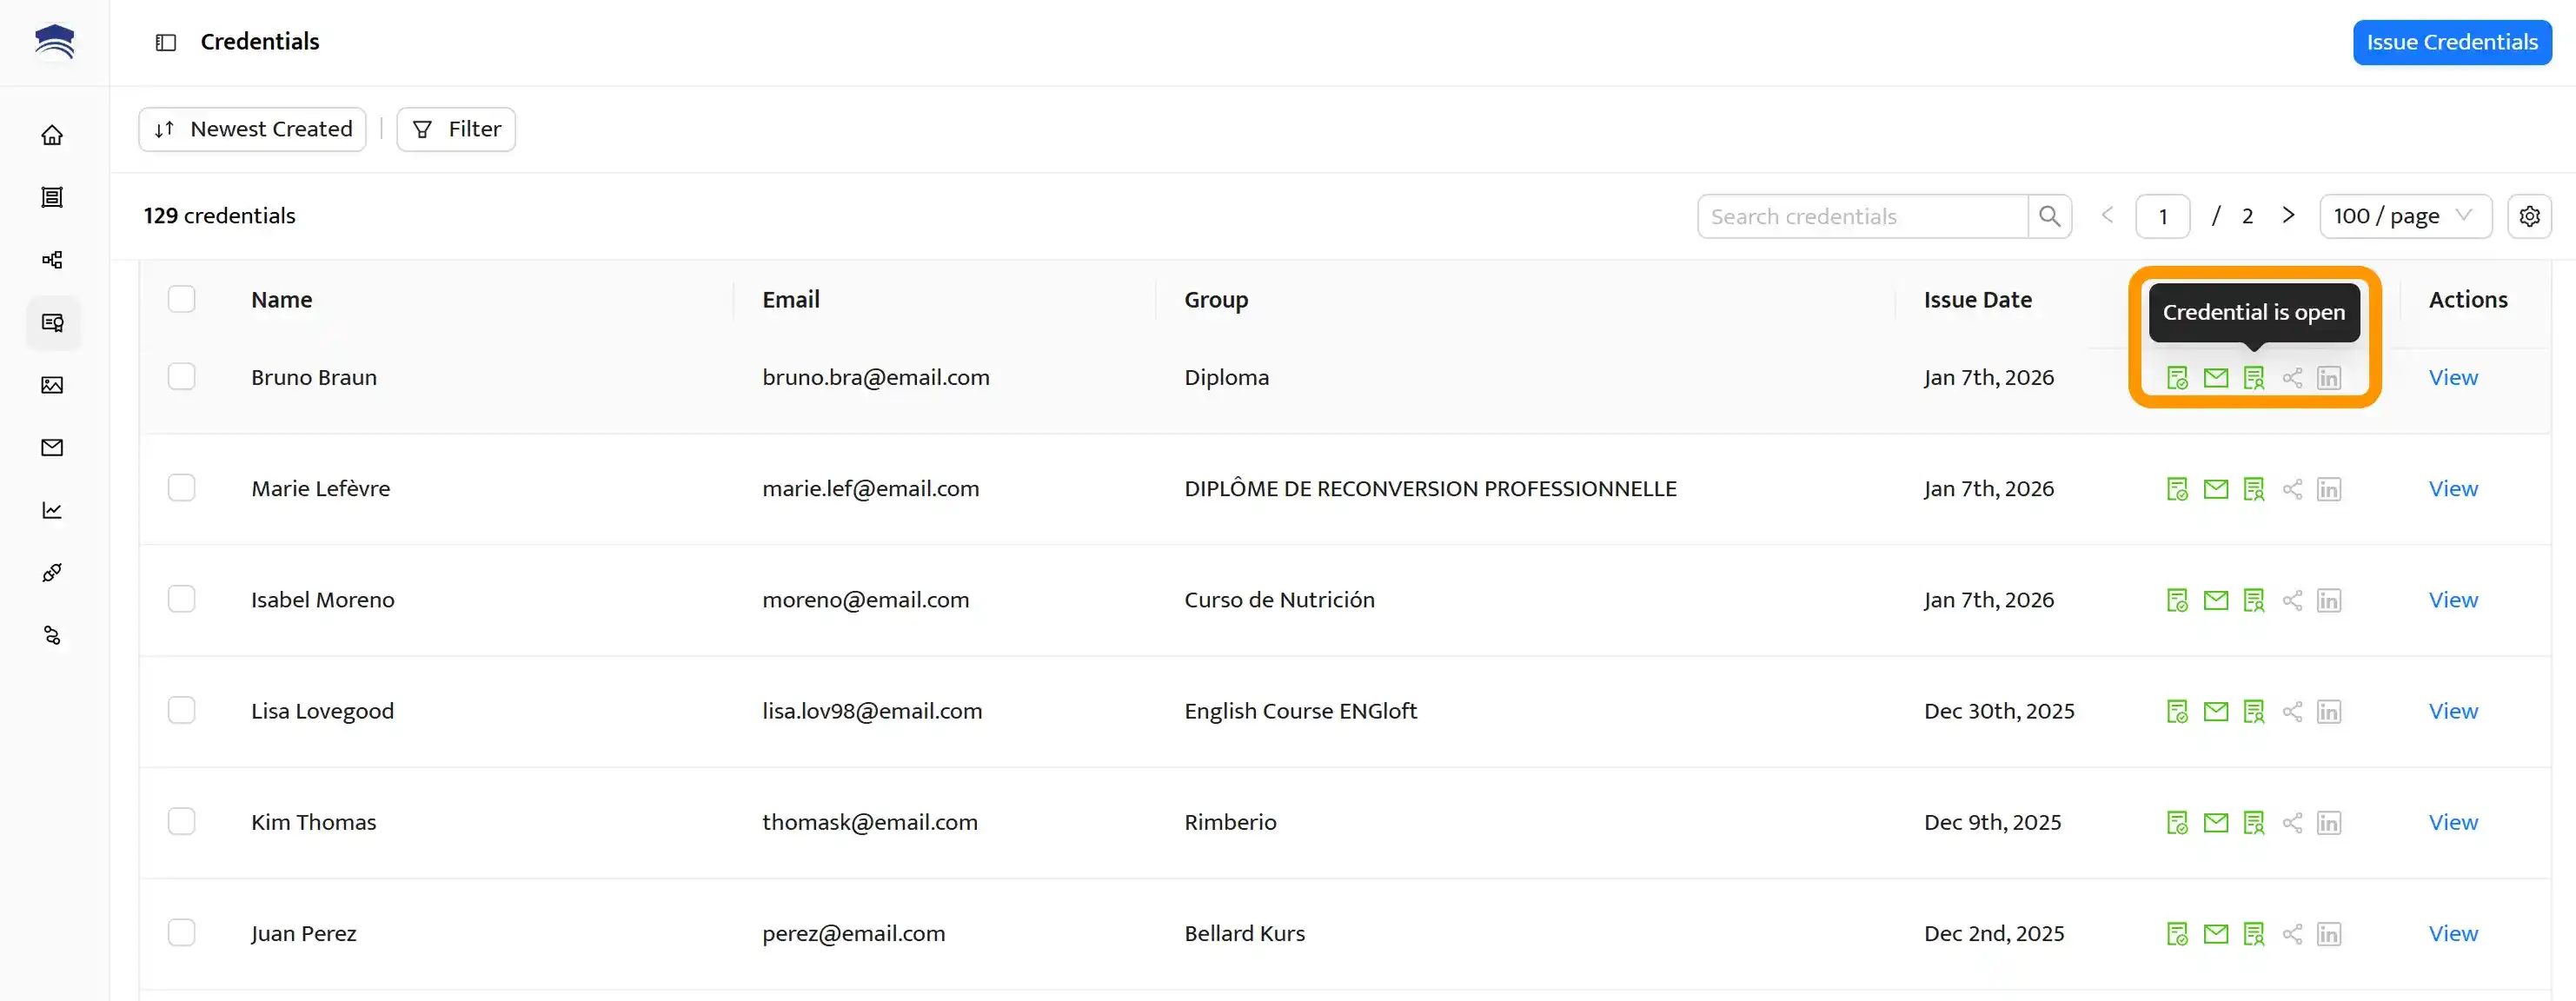The width and height of the screenshot is (2576, 1001).
Task: Click the Credentials icon in sidebar
Action: (x=52, y=322)
